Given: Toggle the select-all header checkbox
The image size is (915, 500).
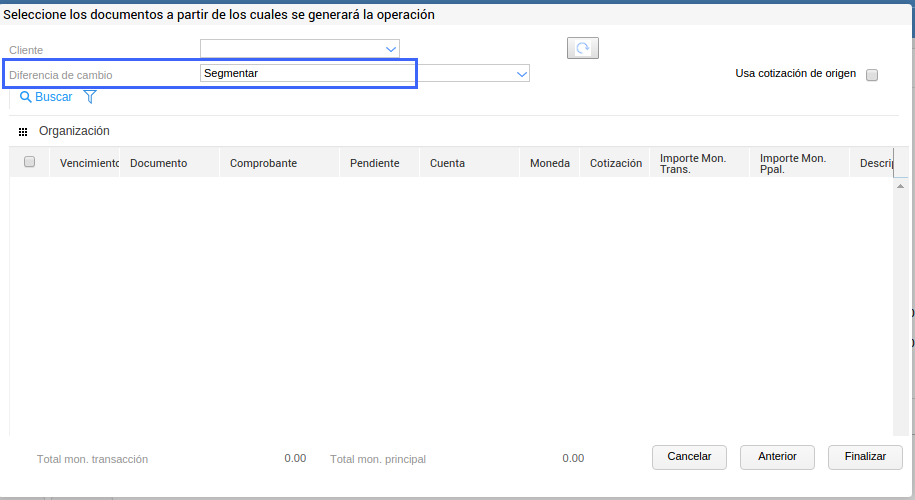Looking at the screenshot, I should [30, 162].
